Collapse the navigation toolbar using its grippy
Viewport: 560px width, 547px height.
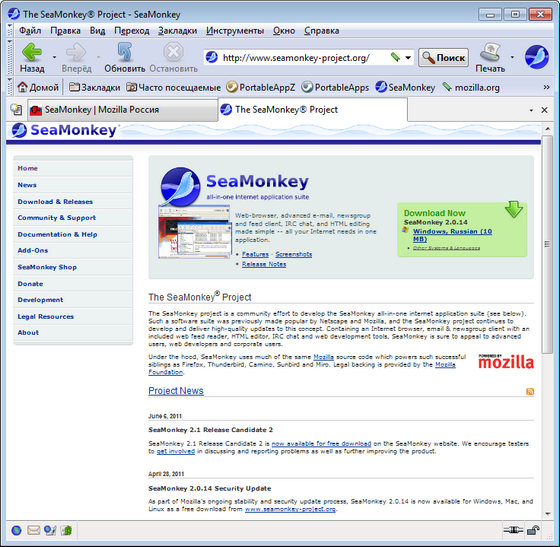[10, 56]
